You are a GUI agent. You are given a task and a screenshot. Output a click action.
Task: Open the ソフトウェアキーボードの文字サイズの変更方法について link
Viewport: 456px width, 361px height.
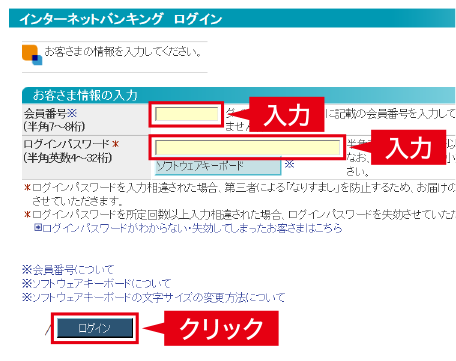(x=154, y=297)
